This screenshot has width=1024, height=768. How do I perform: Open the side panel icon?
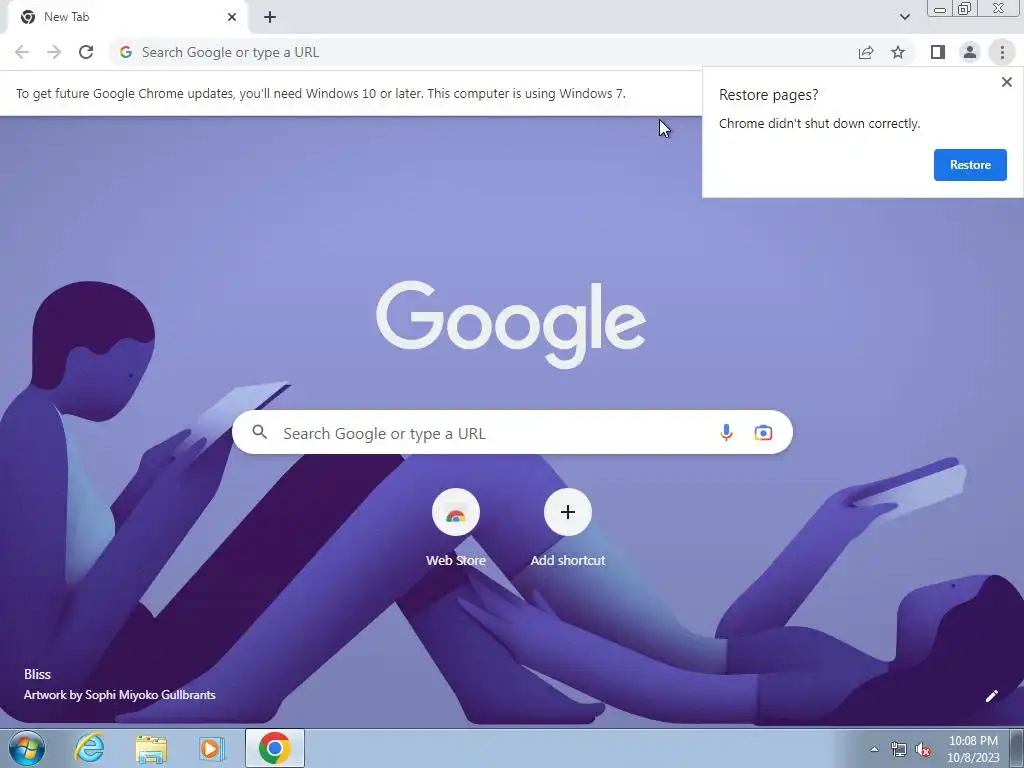point(938,52)
